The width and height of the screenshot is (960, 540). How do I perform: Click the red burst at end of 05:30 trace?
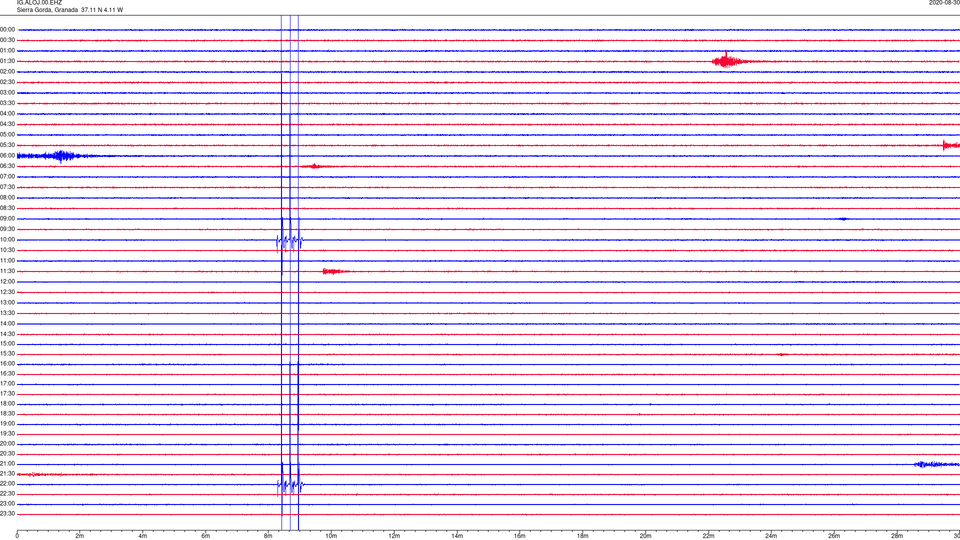pyautogui.click(x=951, y=145)
